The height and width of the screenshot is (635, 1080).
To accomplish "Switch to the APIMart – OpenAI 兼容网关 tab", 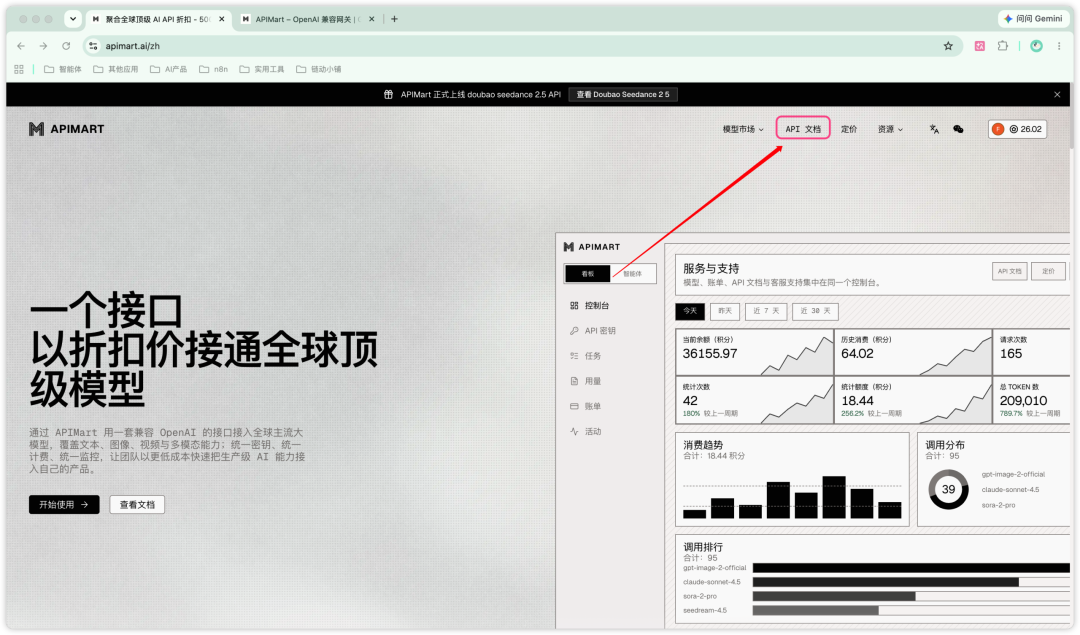I will pyautogui.click(x=308, y=19).
